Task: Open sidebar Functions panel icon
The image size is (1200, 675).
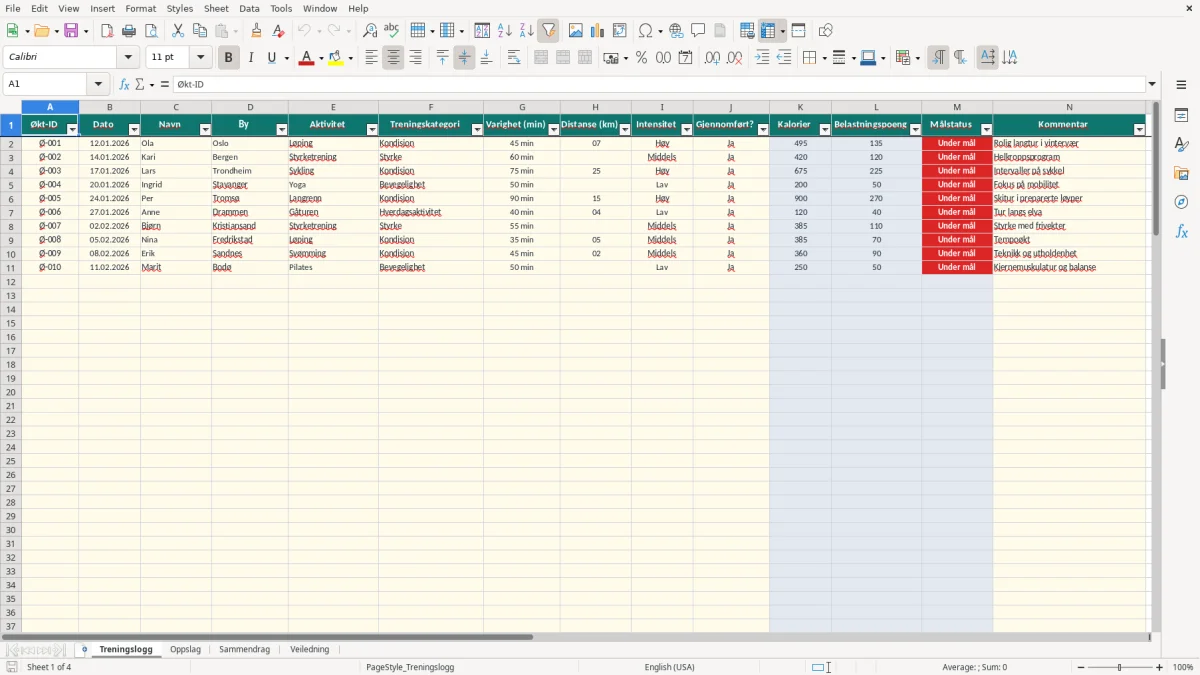Action: 1181,231
